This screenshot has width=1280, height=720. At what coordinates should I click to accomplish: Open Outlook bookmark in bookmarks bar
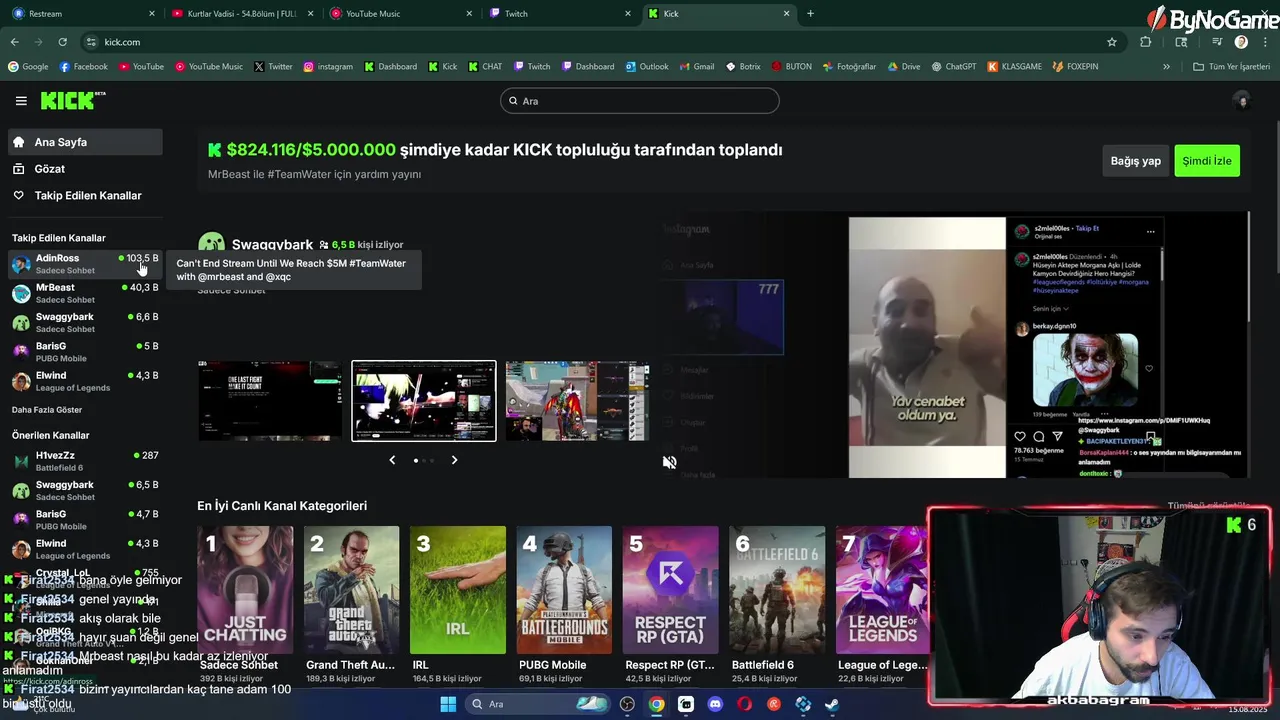tap(647, 67)
